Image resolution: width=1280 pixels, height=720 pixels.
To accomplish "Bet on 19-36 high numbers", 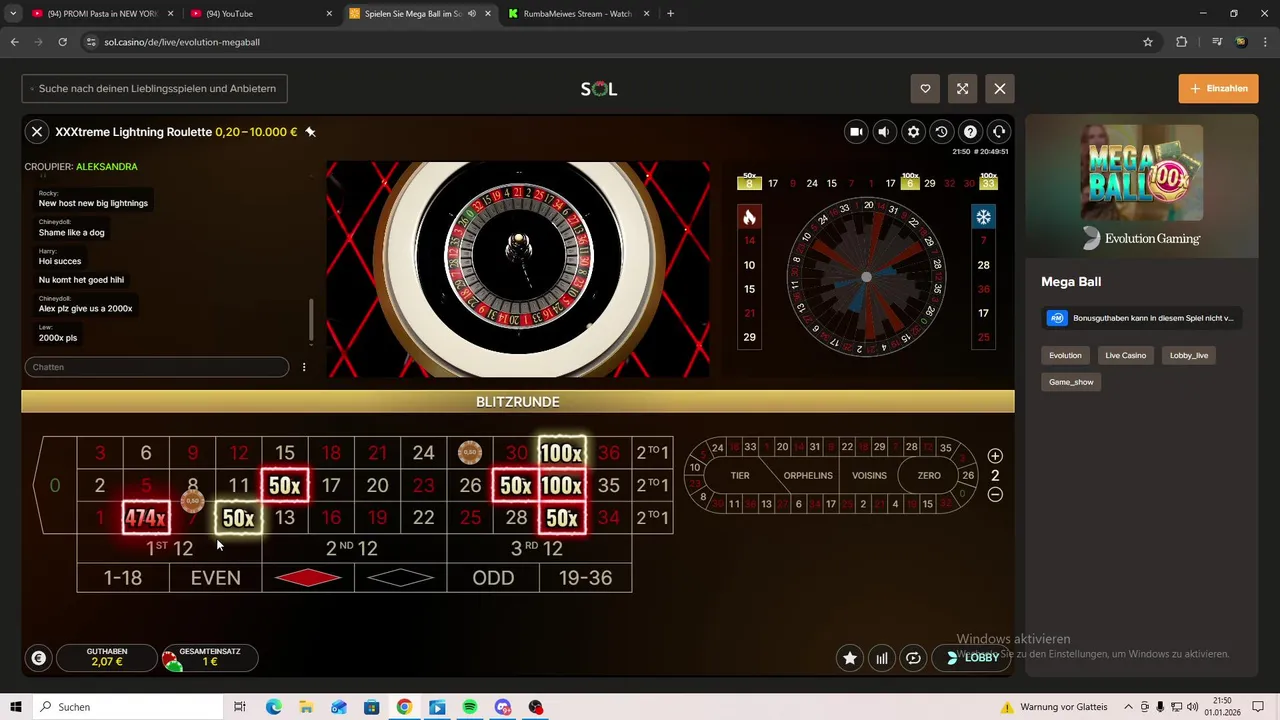I will [x=586, y=578].
